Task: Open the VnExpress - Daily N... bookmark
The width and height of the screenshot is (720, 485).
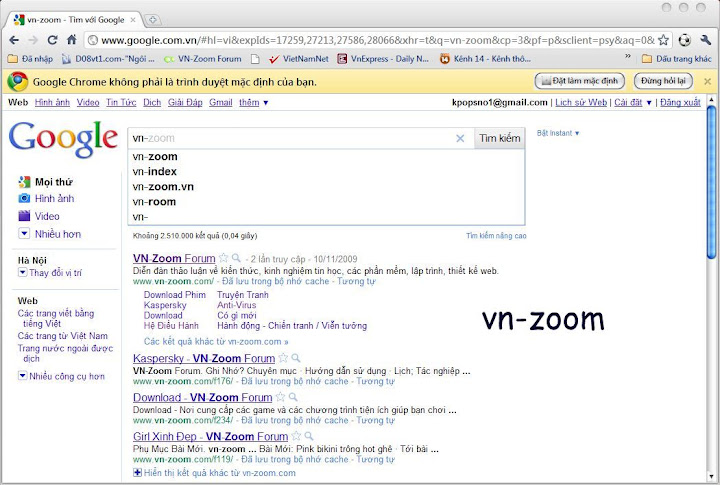Action: tap(383, 59)
